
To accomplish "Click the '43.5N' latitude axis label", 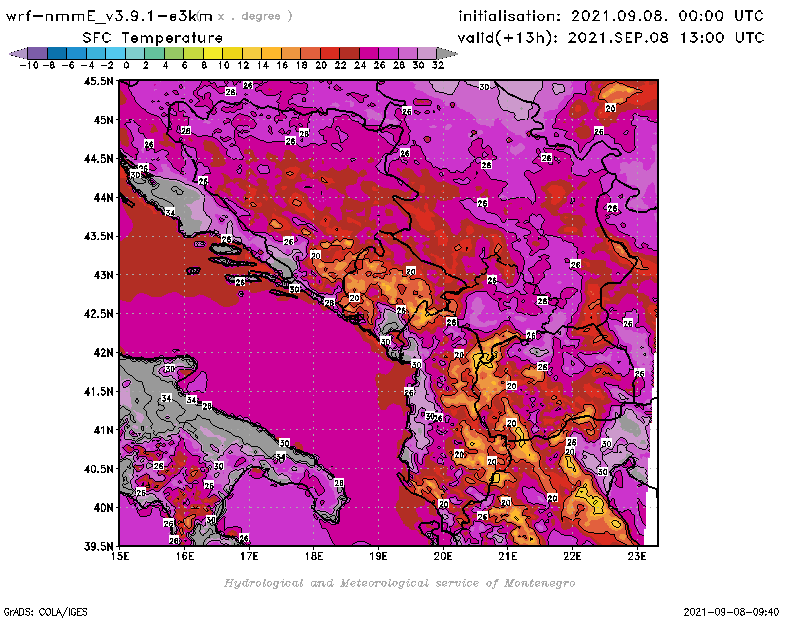I will click(x=98, y=236).
